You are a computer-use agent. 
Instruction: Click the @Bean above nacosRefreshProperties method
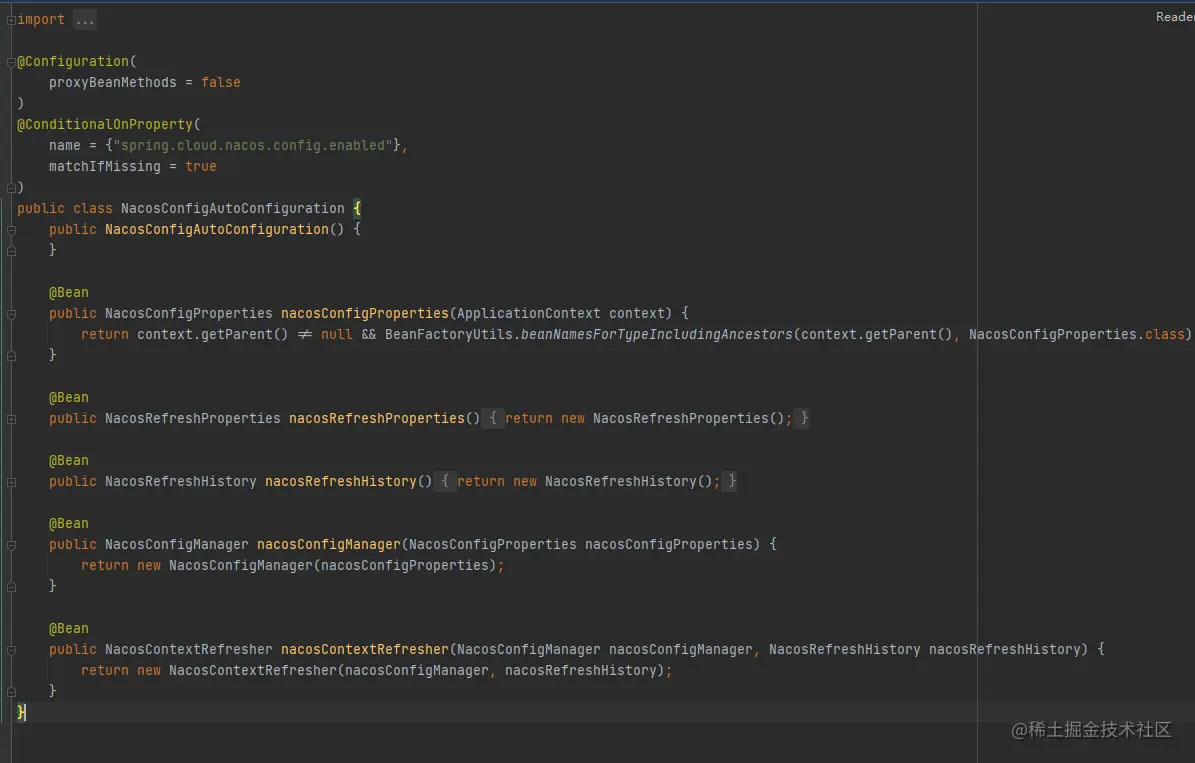click(x=69, y=398)
